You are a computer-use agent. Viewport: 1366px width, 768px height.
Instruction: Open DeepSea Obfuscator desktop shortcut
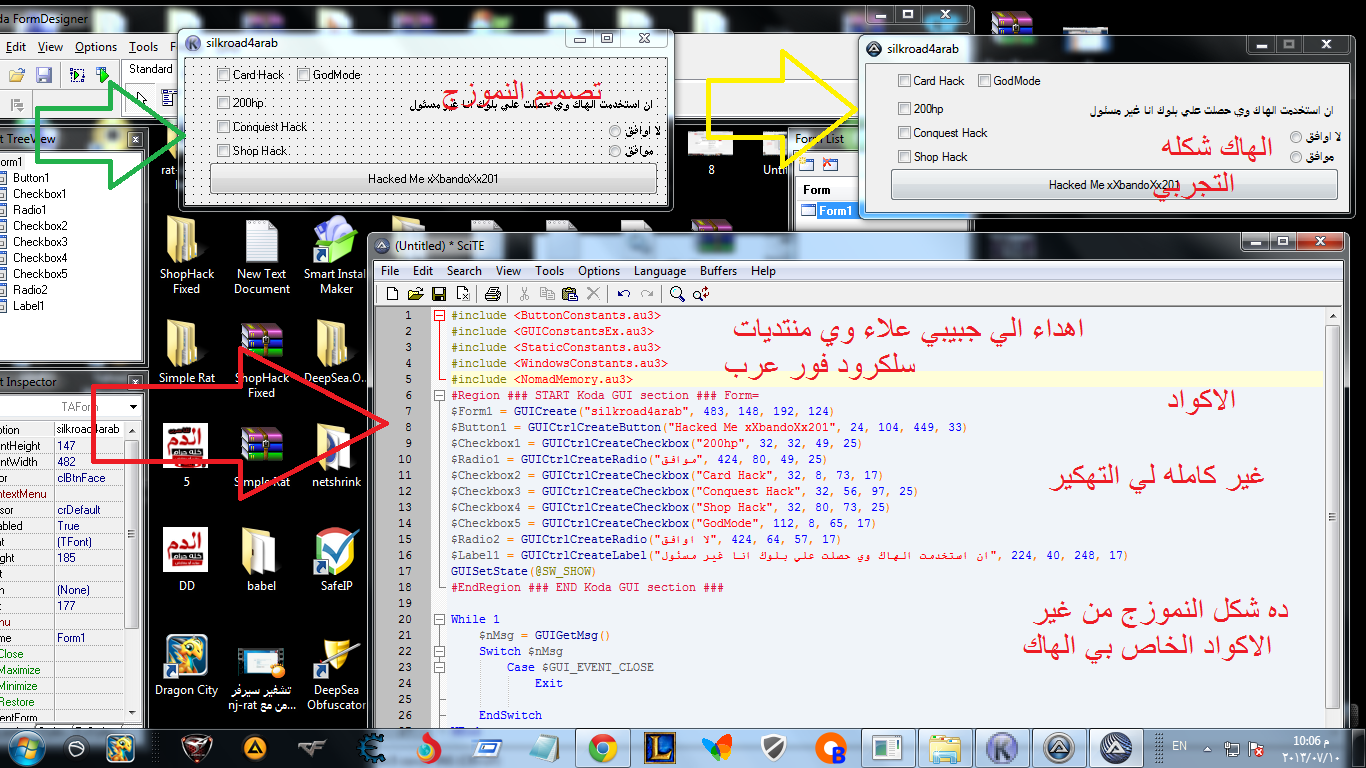pos(336,674)
